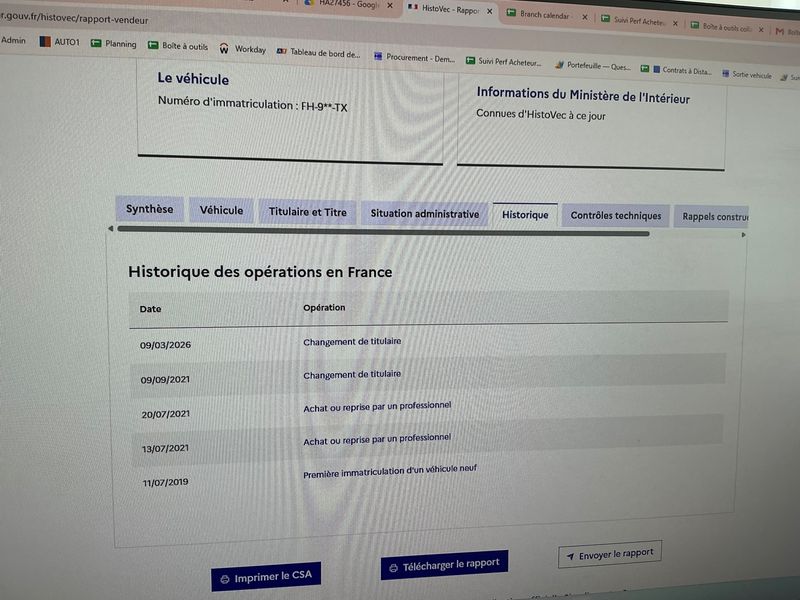Viewport: 800px width, 600px height.
Task: Click the tab strip right scroll arrow
Action: [x=743, y=235]
